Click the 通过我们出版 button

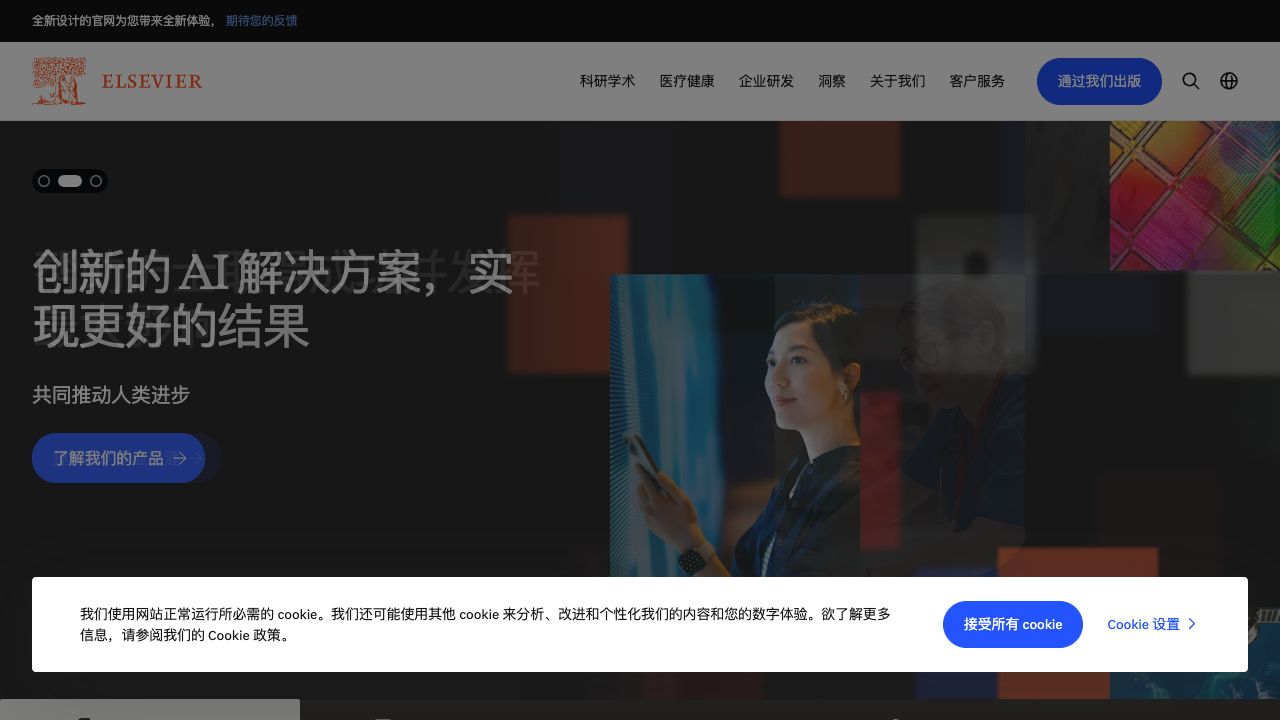pyautogui.click(x=1099, y=81)
